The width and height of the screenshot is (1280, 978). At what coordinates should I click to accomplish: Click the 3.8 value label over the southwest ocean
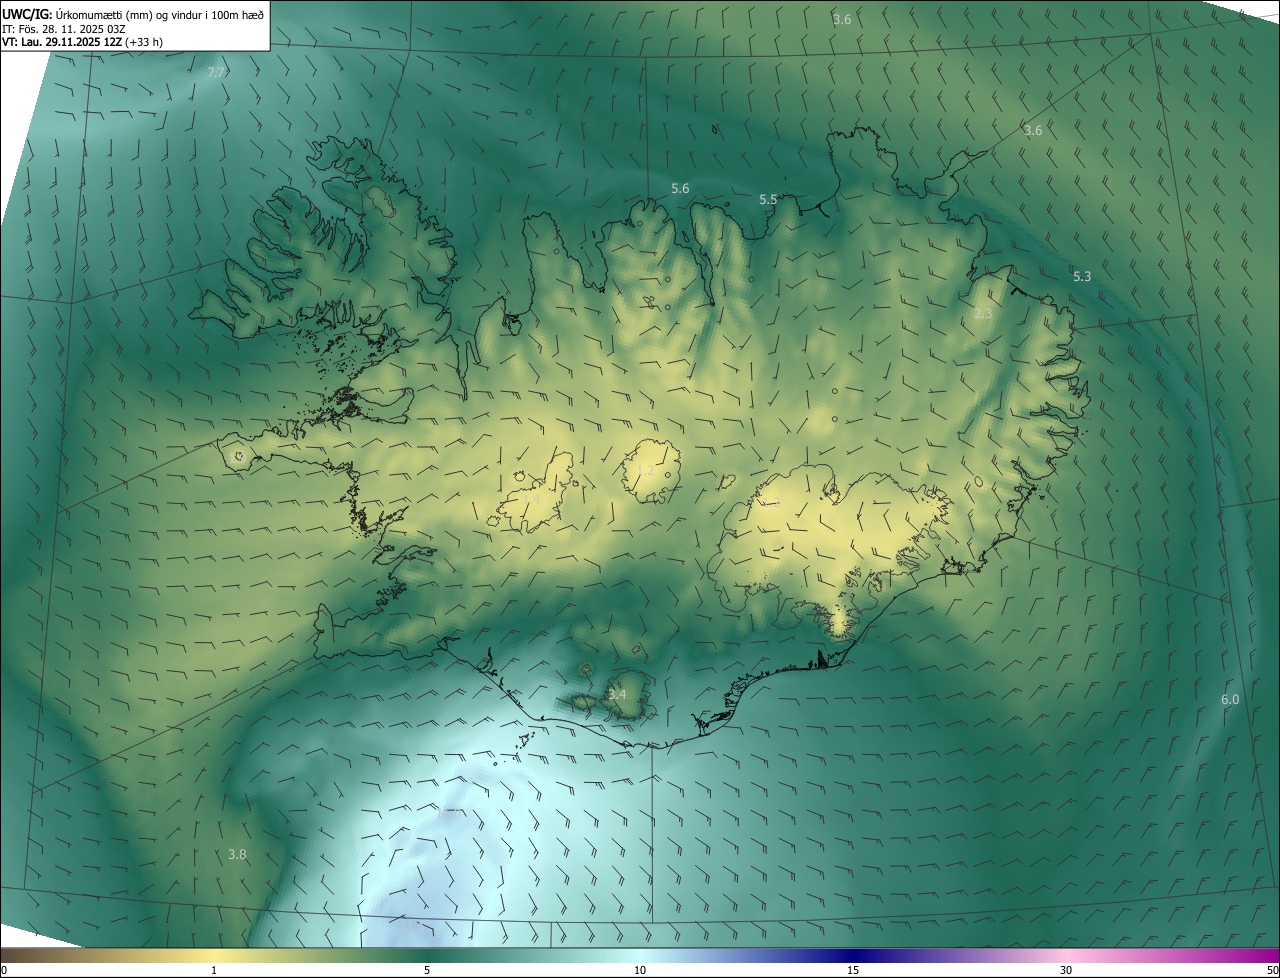237,855
